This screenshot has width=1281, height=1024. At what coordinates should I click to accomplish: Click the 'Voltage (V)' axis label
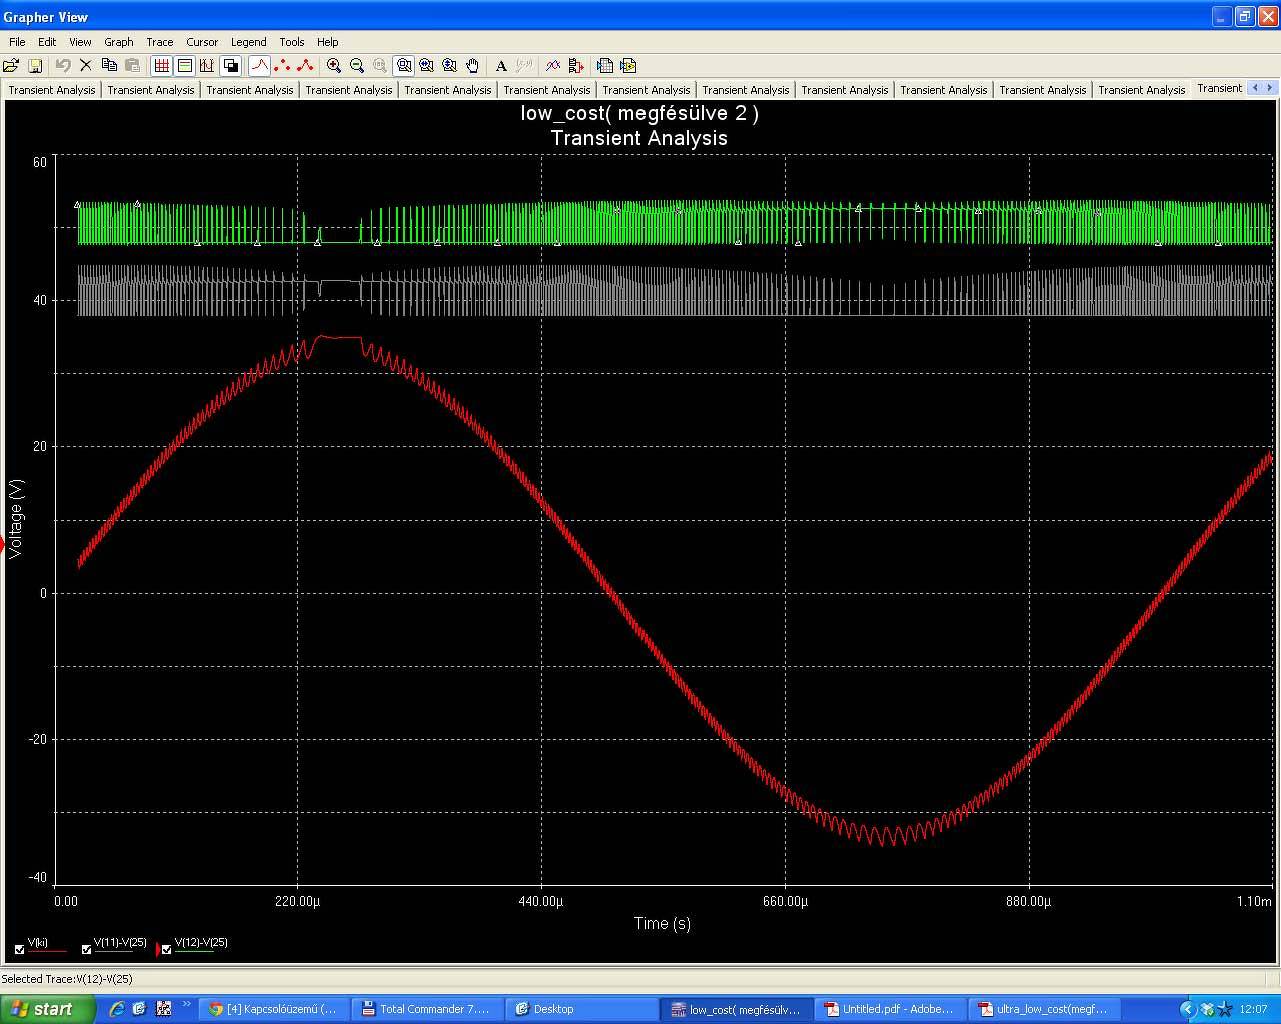point(16,518)
